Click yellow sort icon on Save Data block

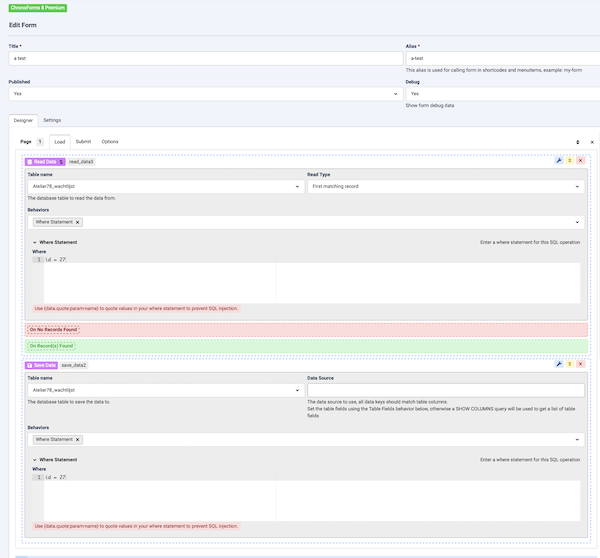pos(569,365)
